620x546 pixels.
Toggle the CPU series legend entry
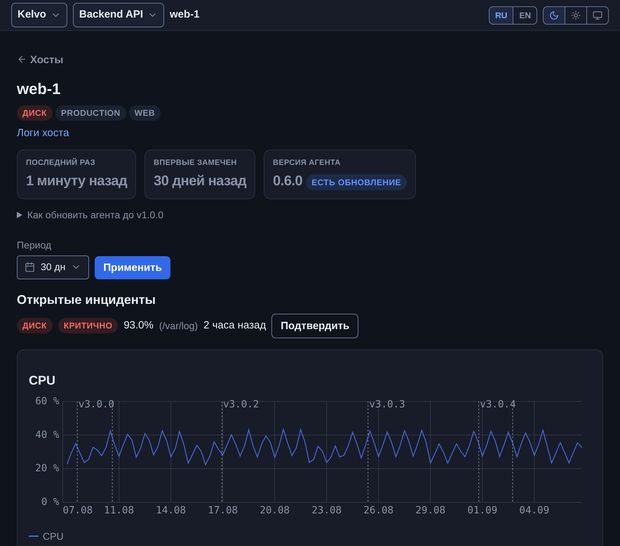(x=46, y=537)
